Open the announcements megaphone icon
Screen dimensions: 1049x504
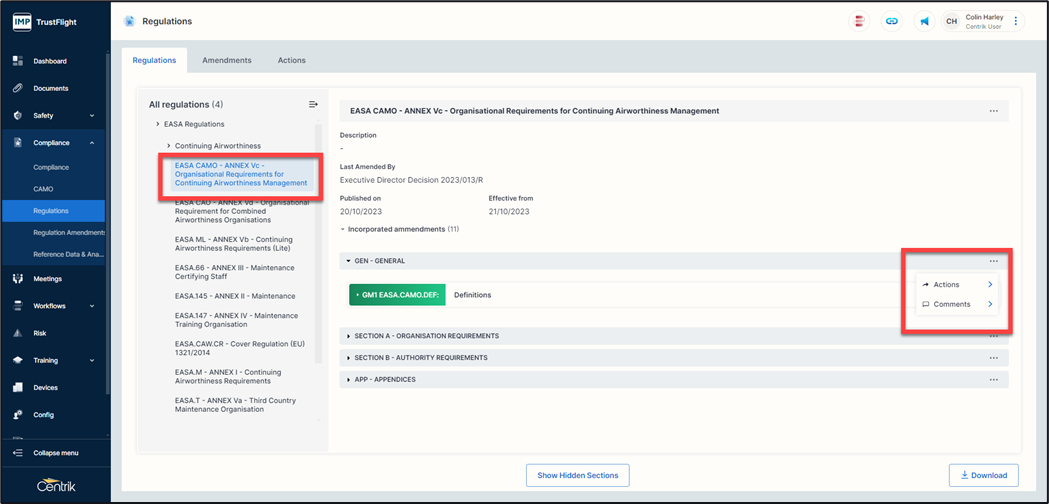coord(924,21)
